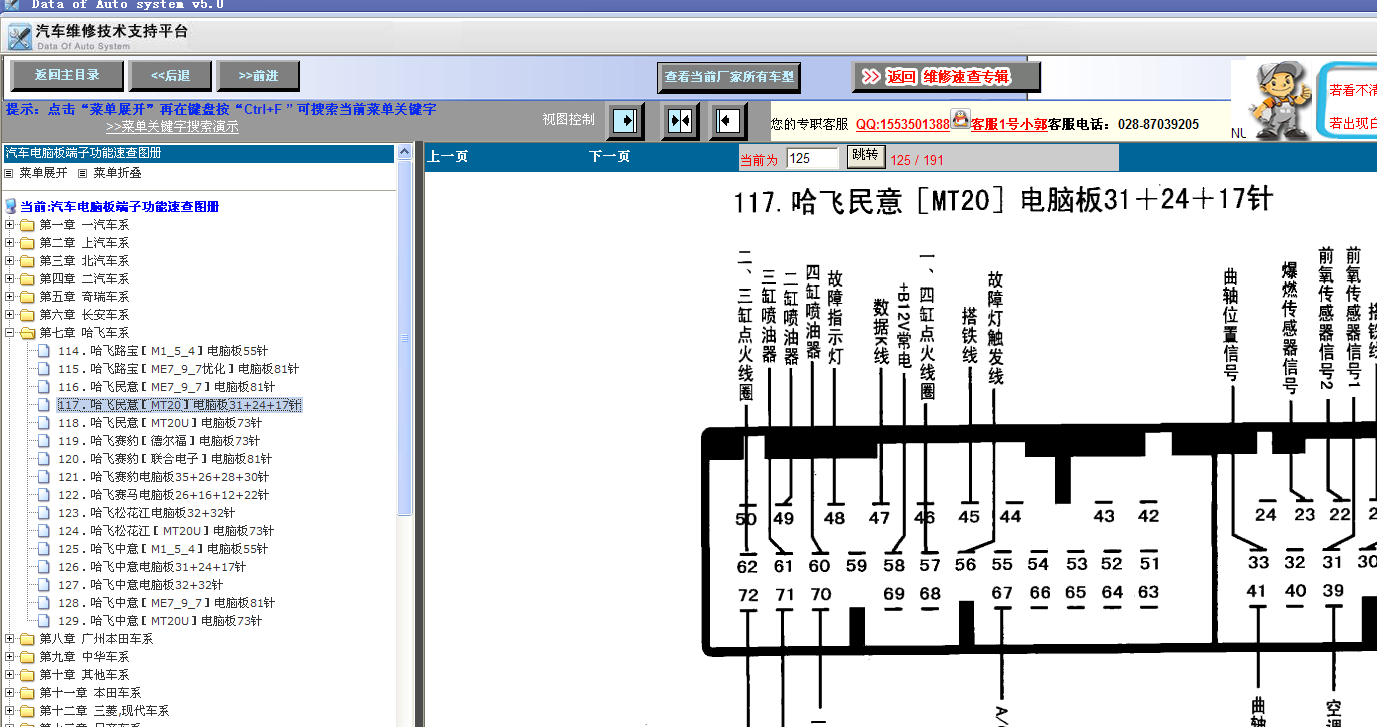Click the left-arrow view control icon

point(728,121)
